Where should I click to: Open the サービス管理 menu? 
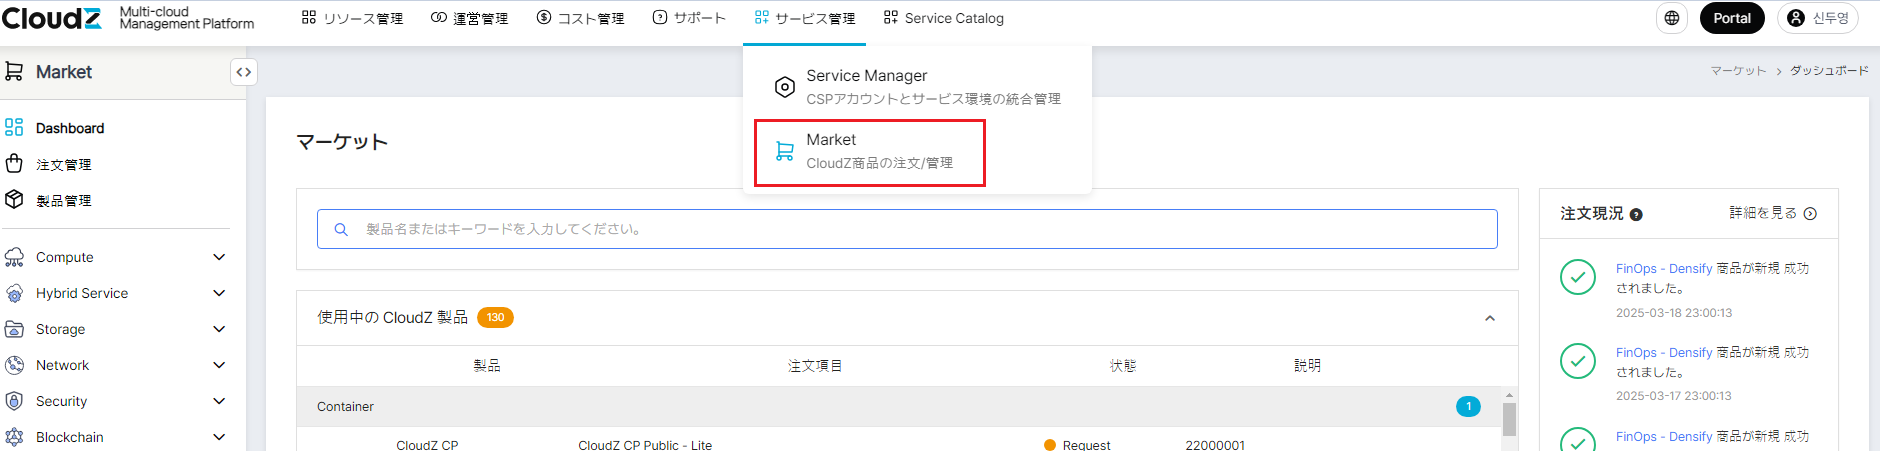pos(805,18)
